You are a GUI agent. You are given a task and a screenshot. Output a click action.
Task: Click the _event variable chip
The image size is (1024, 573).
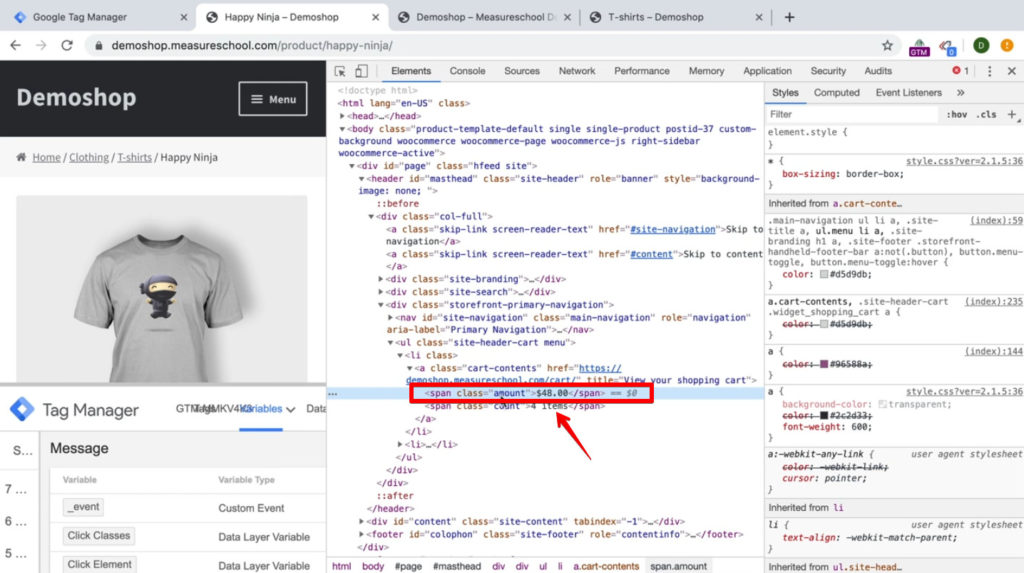(x=84, y=507)
